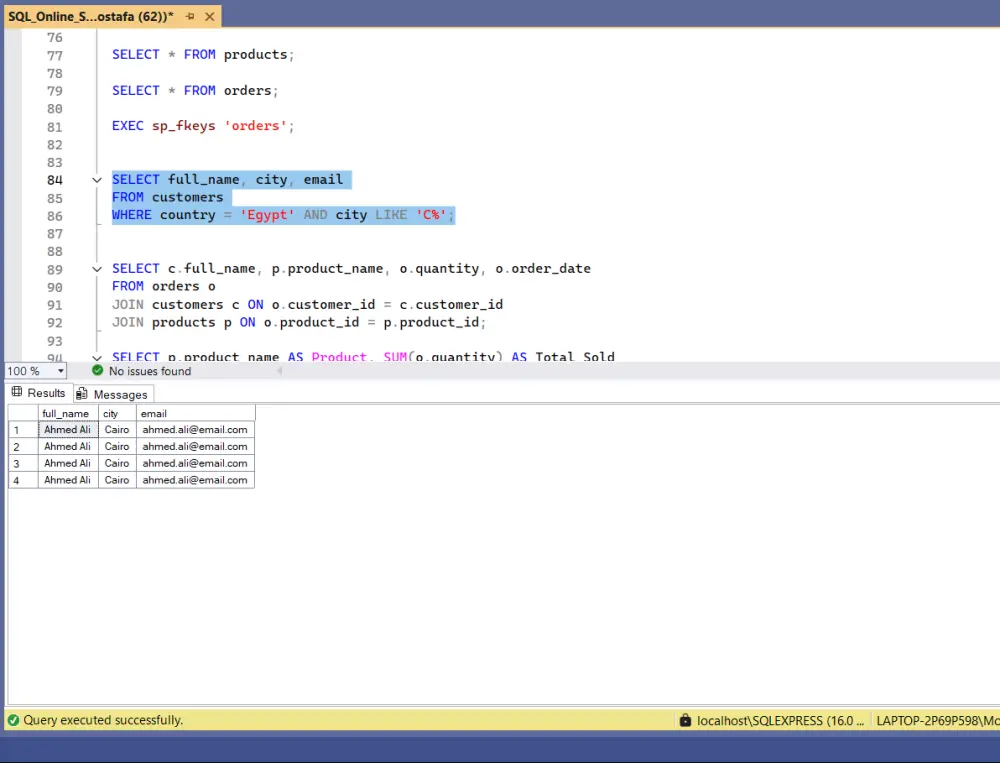Viewport: 1000px width, 763px height.
Task: Collapse the JOIN query at line 89
Action: pos(96,268)
